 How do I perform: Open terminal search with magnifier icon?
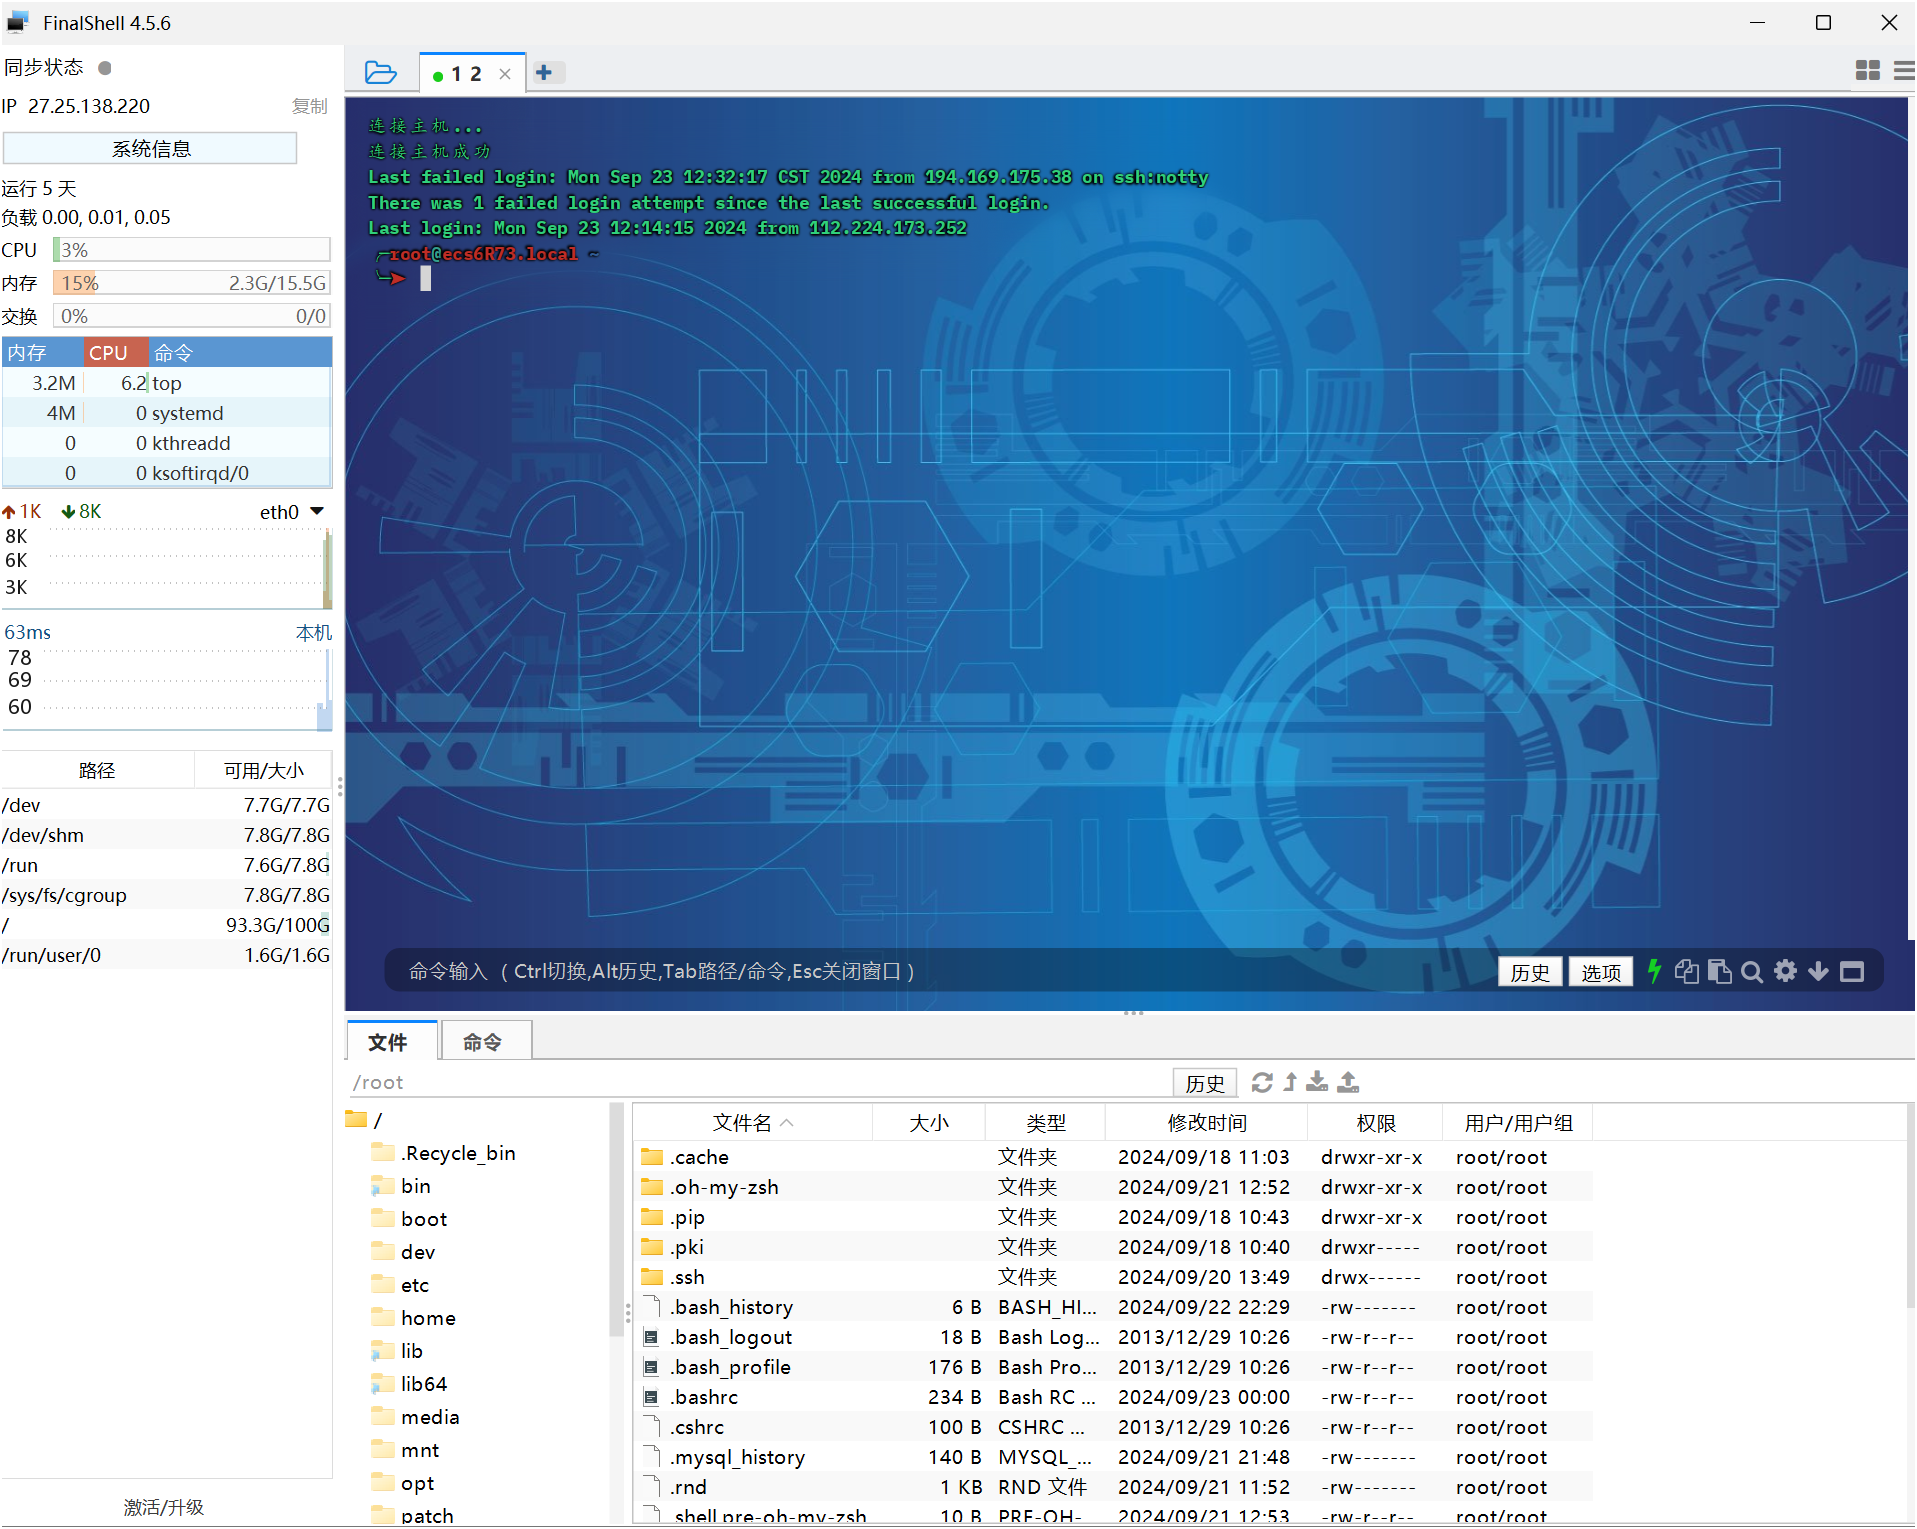coord(1751,971)
